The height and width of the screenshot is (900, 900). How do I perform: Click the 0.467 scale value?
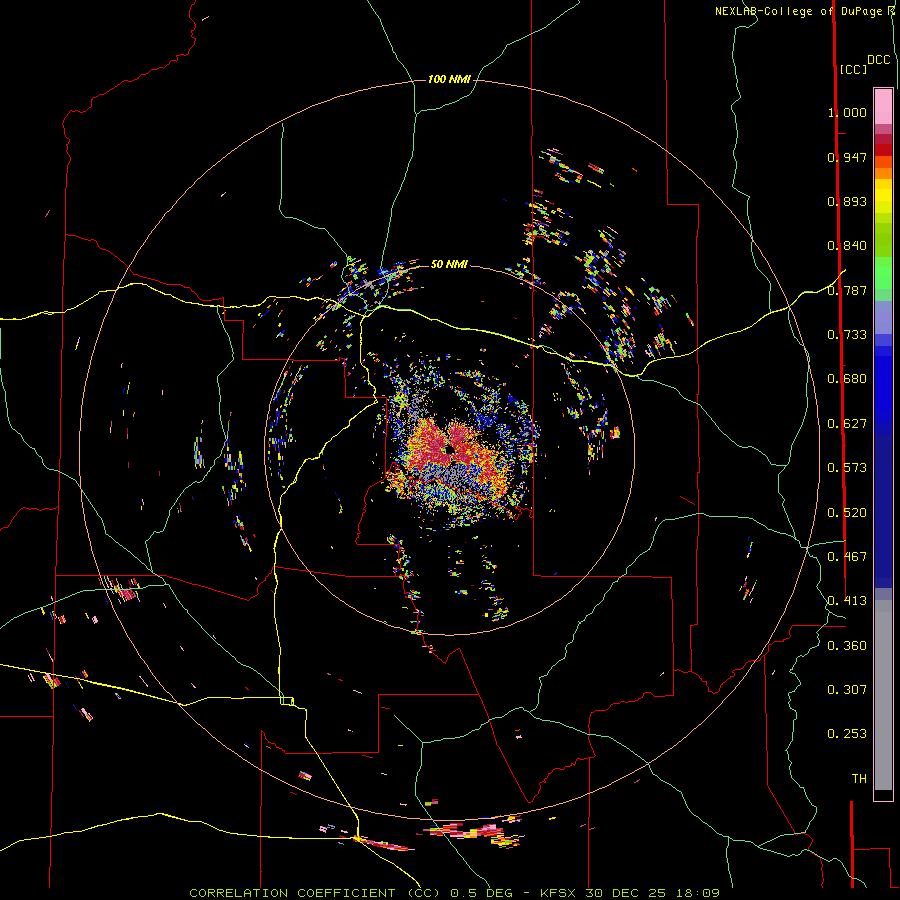coord(847,557)
